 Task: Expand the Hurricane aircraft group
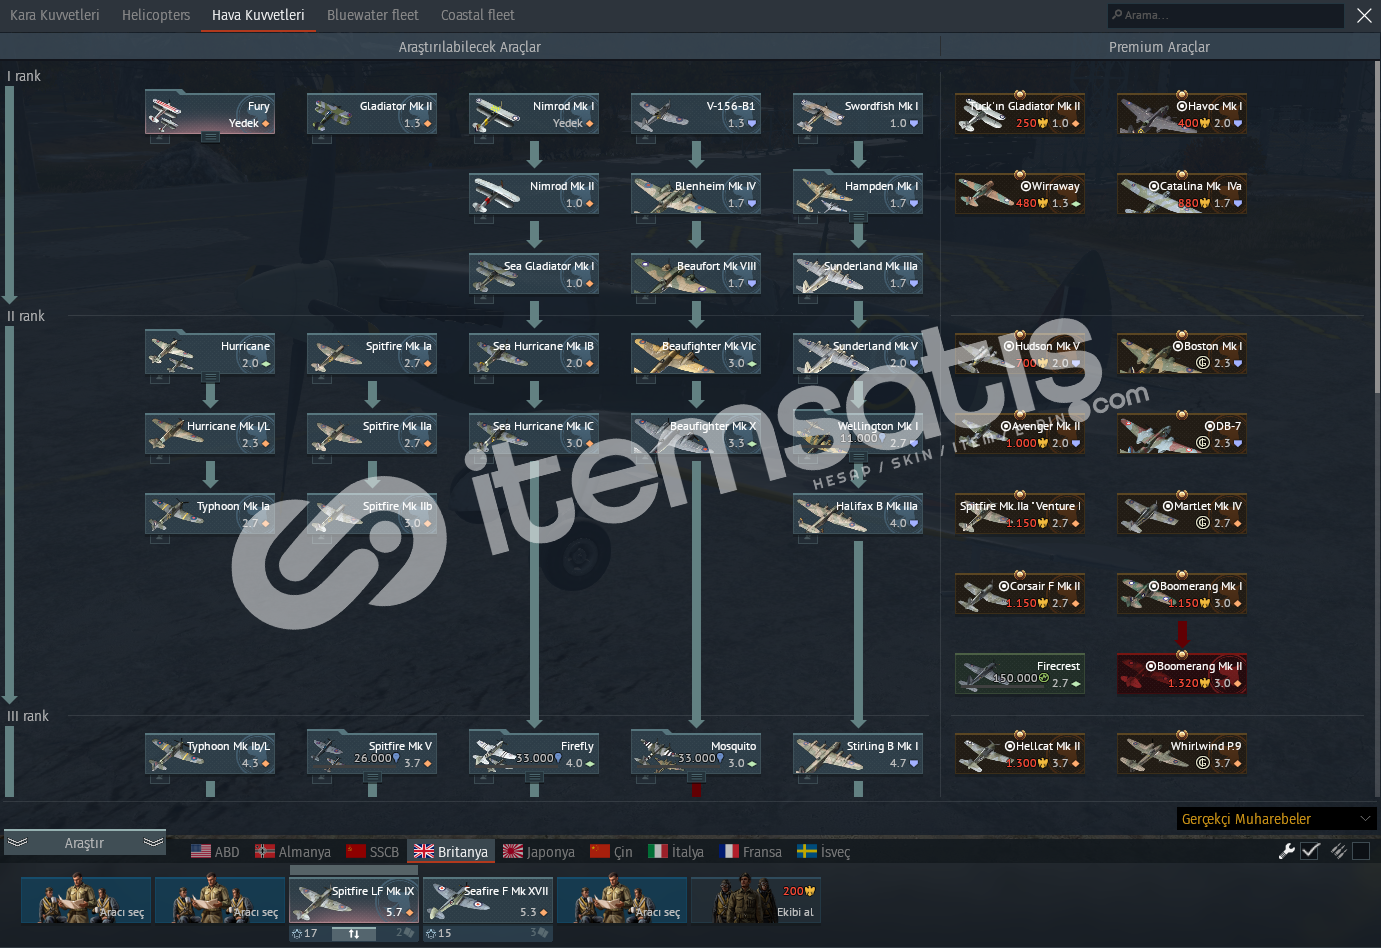click(x=210, y=377)
